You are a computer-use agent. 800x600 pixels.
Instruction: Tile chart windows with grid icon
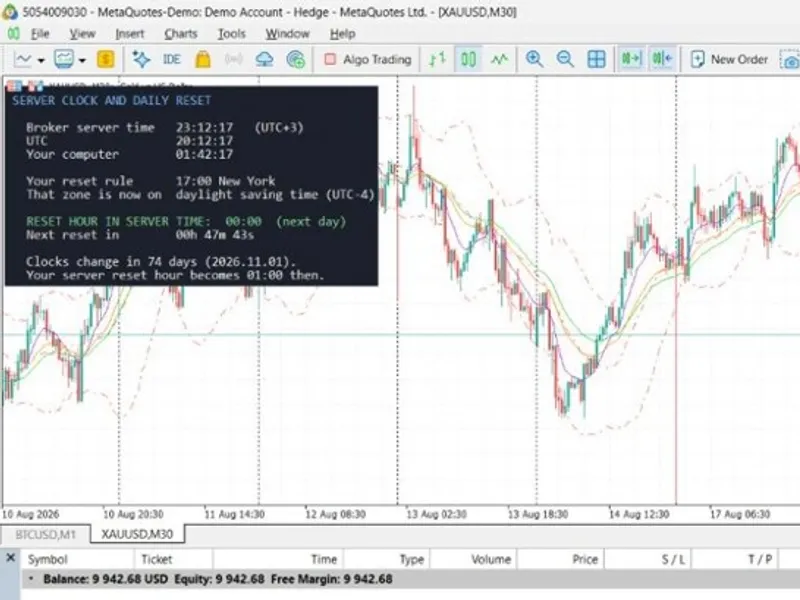[596, 59]
